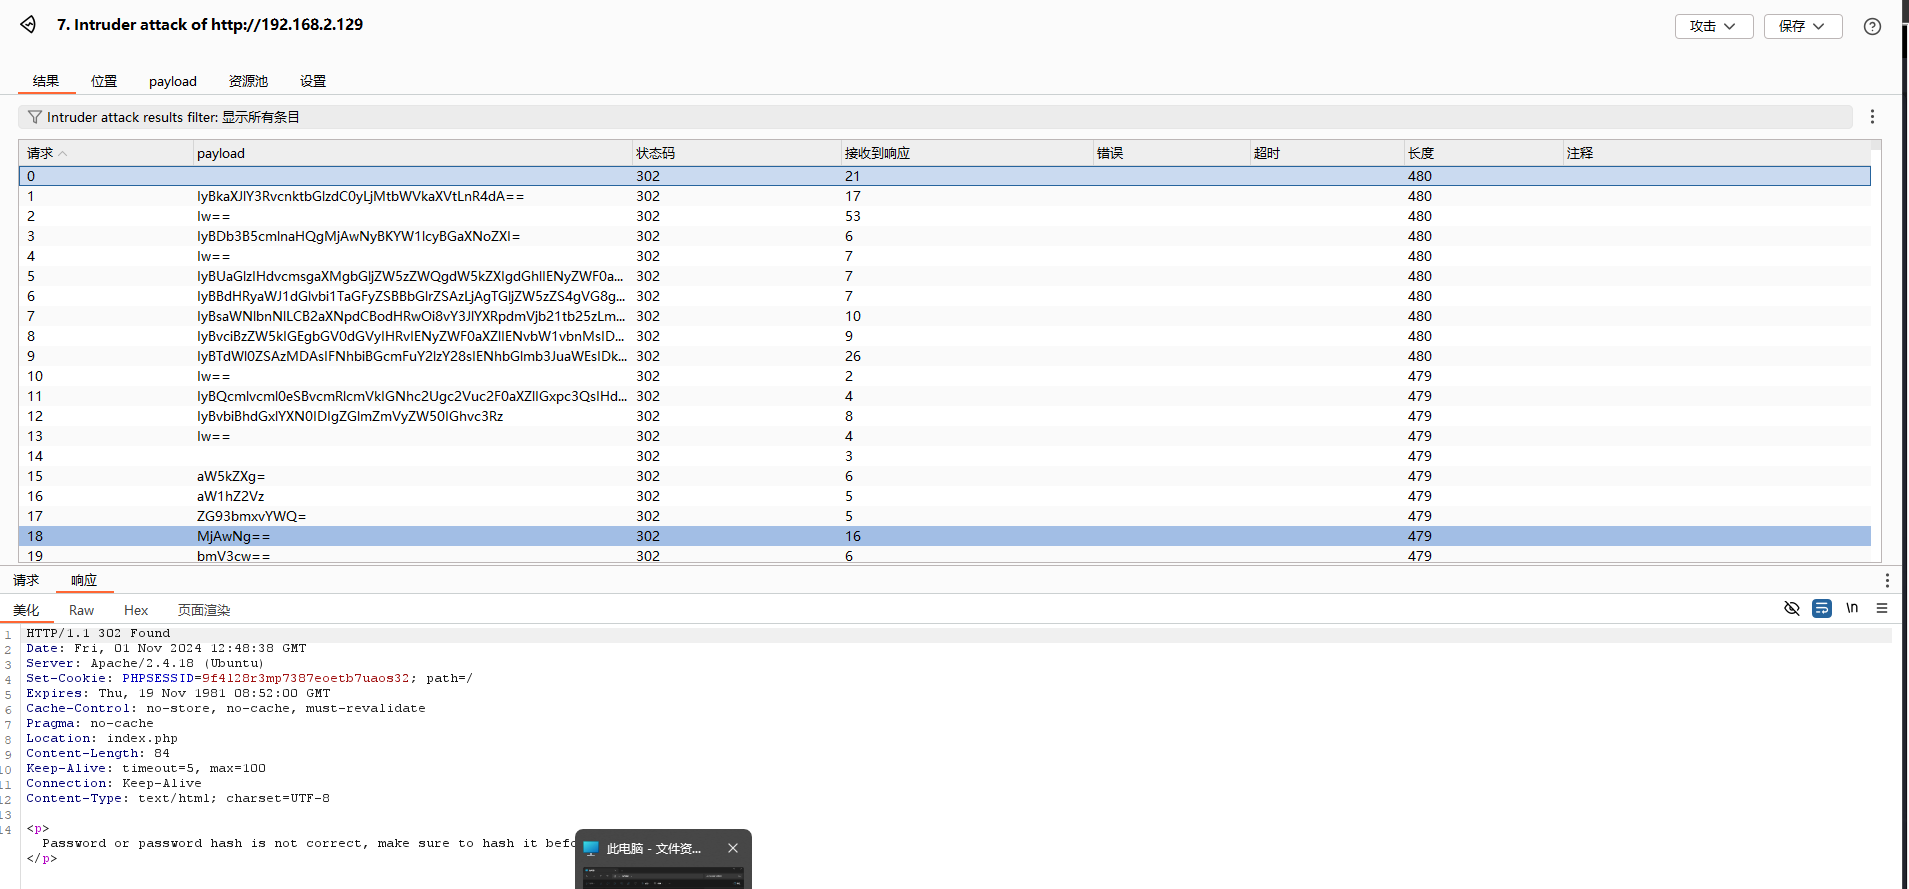Open the Raw response view
This screenshot has height=889, width=1909.
[x=81, y=611]
